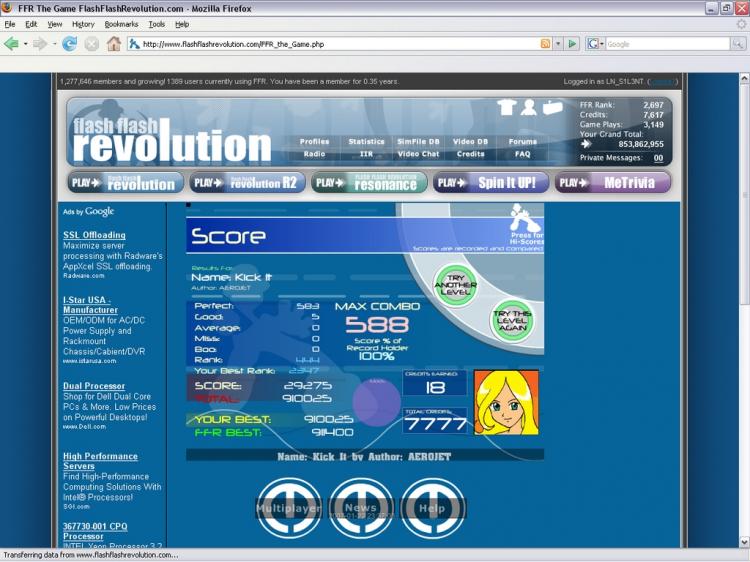Open the View menu
Viewport: 750px width, 562px height.
tap(55, 24)
